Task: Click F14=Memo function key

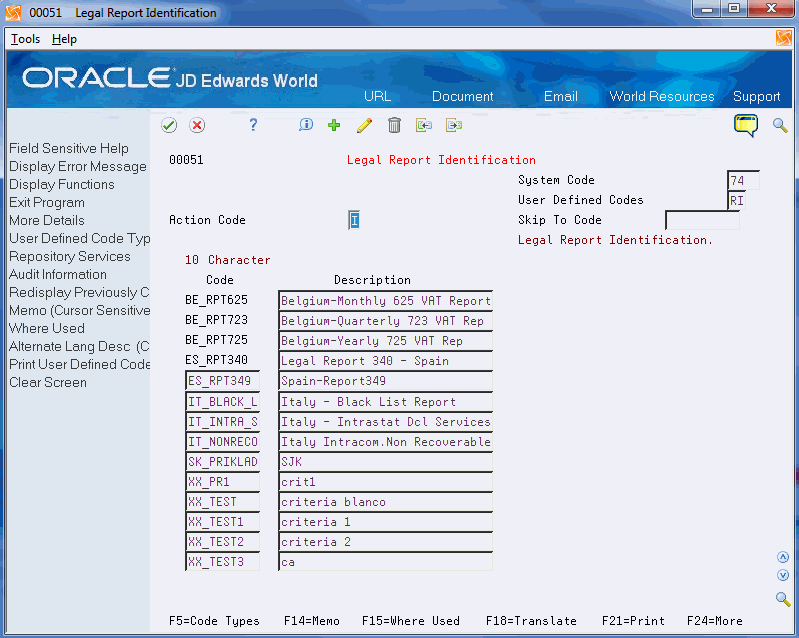Action: 312,621
